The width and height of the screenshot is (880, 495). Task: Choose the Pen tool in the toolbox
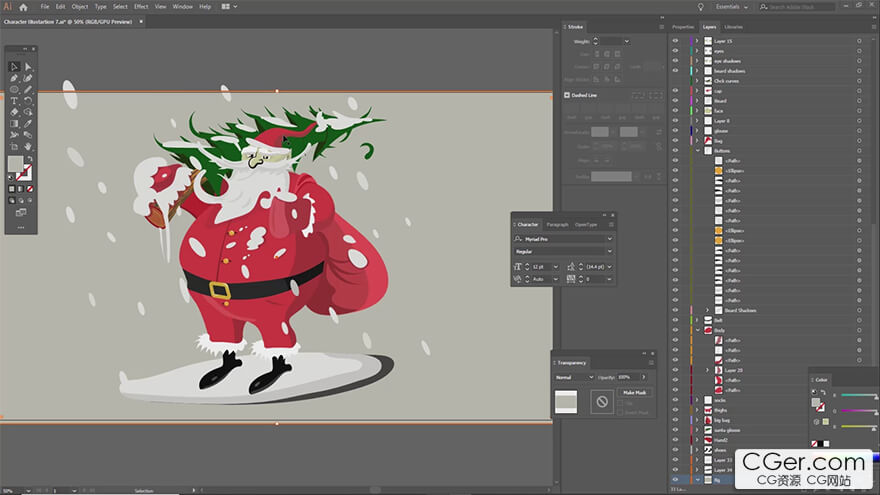coord(15,78)
